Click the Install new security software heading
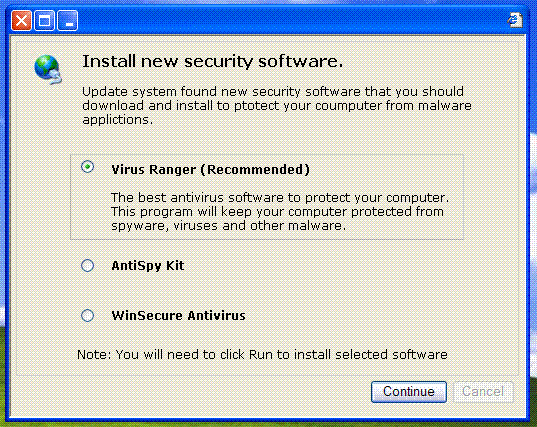The width and height of the screenshot is (537, 427). pos(212,62)
